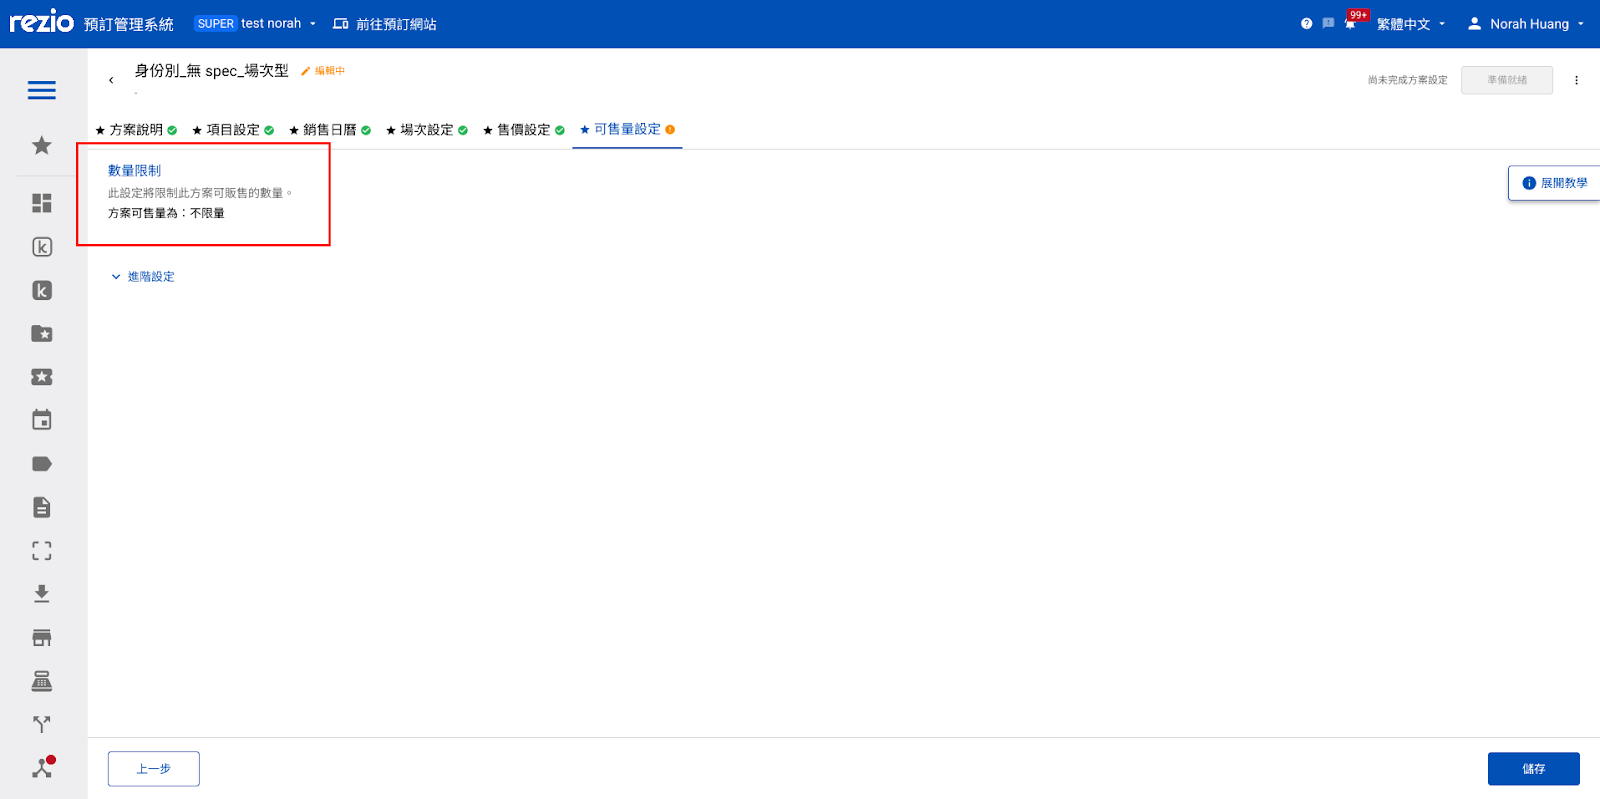Click the star ticket icon in the sidebar
The width and height of the screenshot is (1600, 799).
pyautogui.click(x=42, y=377)
